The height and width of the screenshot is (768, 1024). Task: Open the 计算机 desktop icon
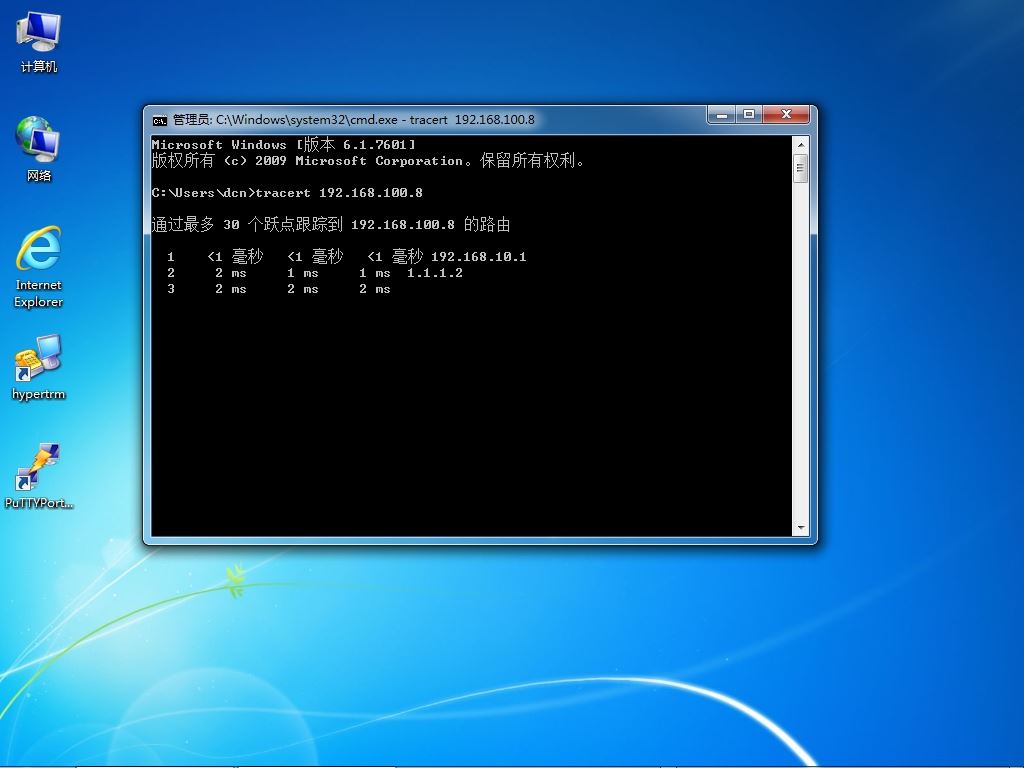point(39,42)
